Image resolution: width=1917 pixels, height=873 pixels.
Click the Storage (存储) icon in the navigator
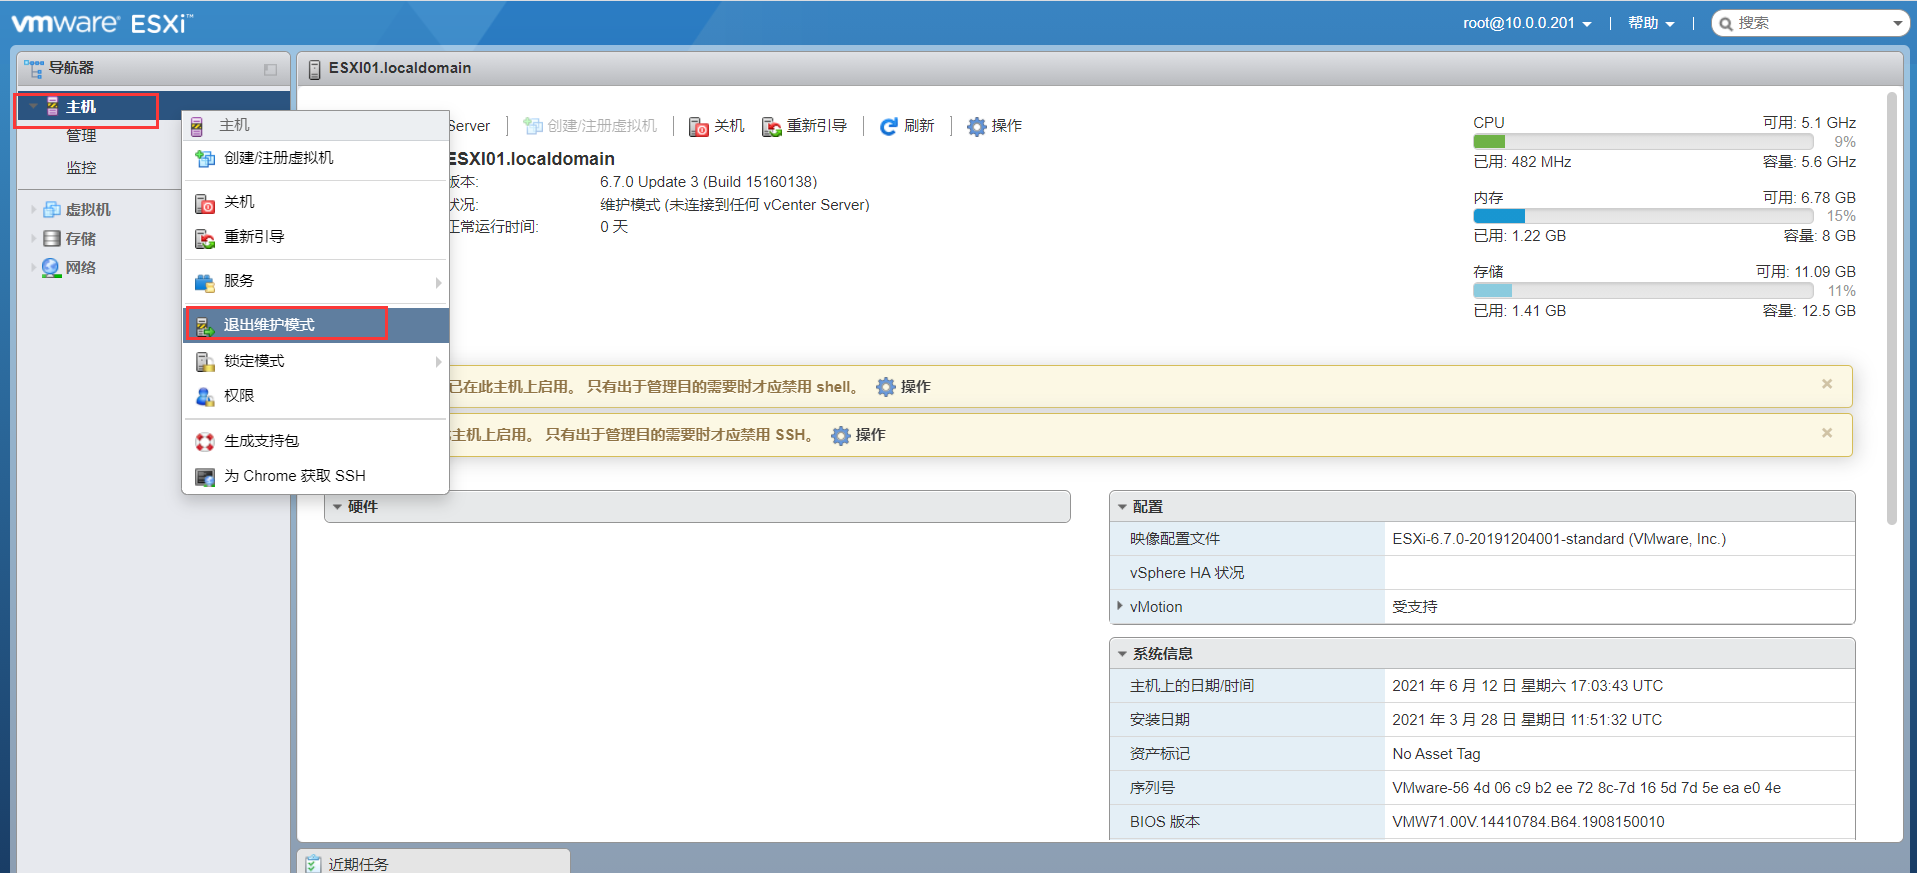tap(52, 238)
